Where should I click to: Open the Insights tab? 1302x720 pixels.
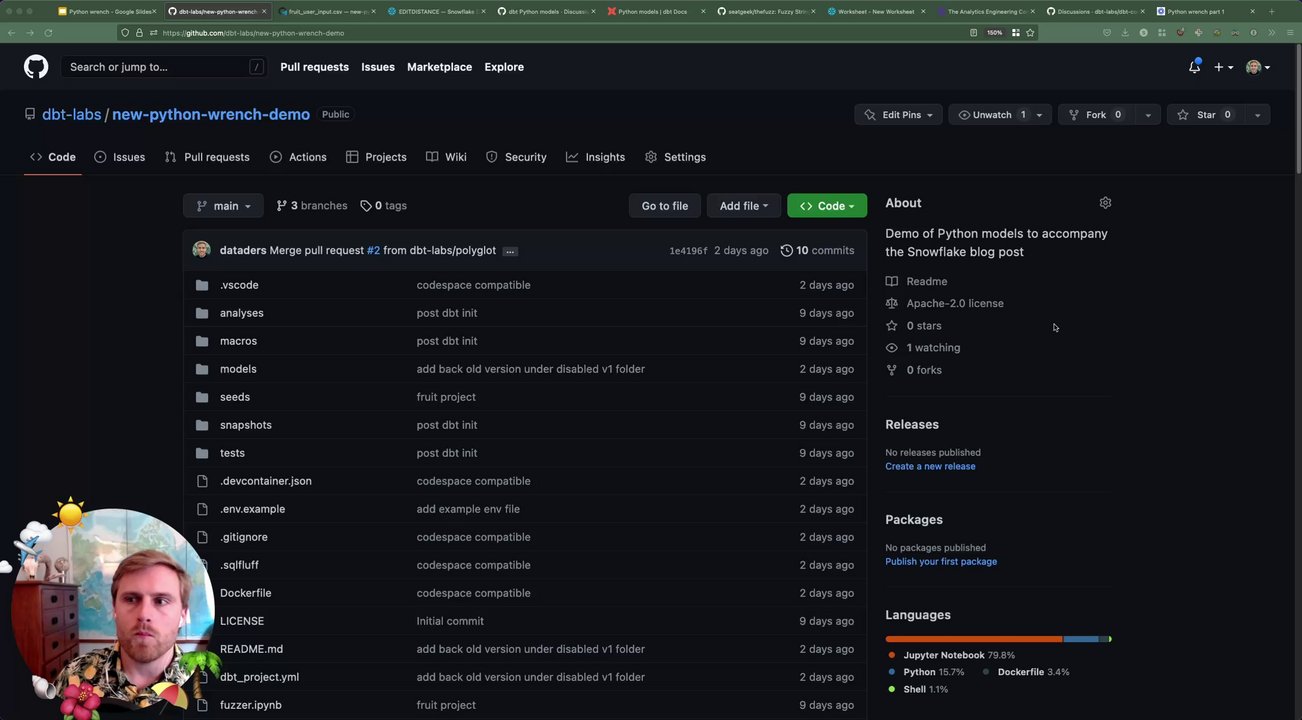point(595,157)
